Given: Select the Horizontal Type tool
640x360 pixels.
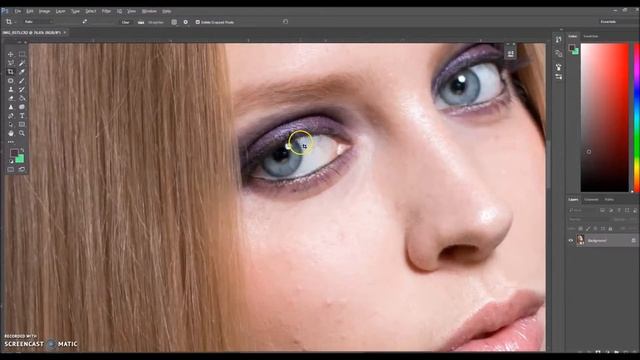Looking at the screenshot, I should (x=22, y=116).
